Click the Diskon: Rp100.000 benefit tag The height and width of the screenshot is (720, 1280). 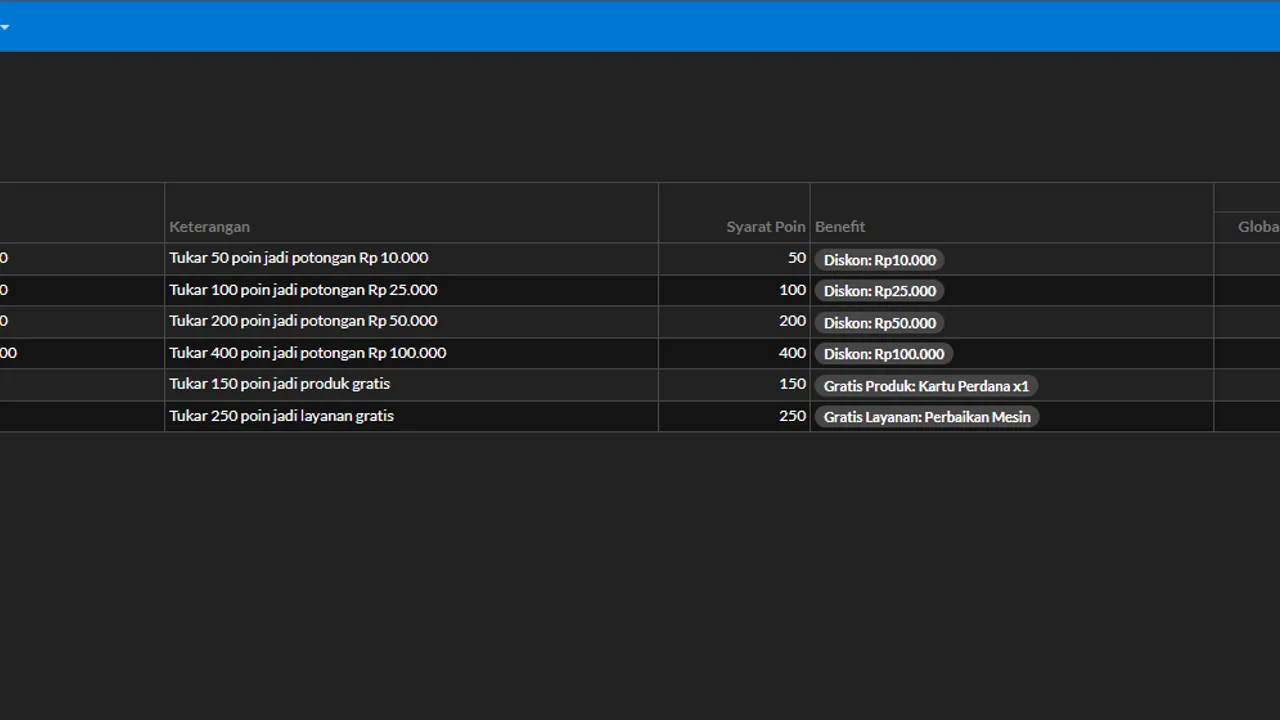pos(884,354)
